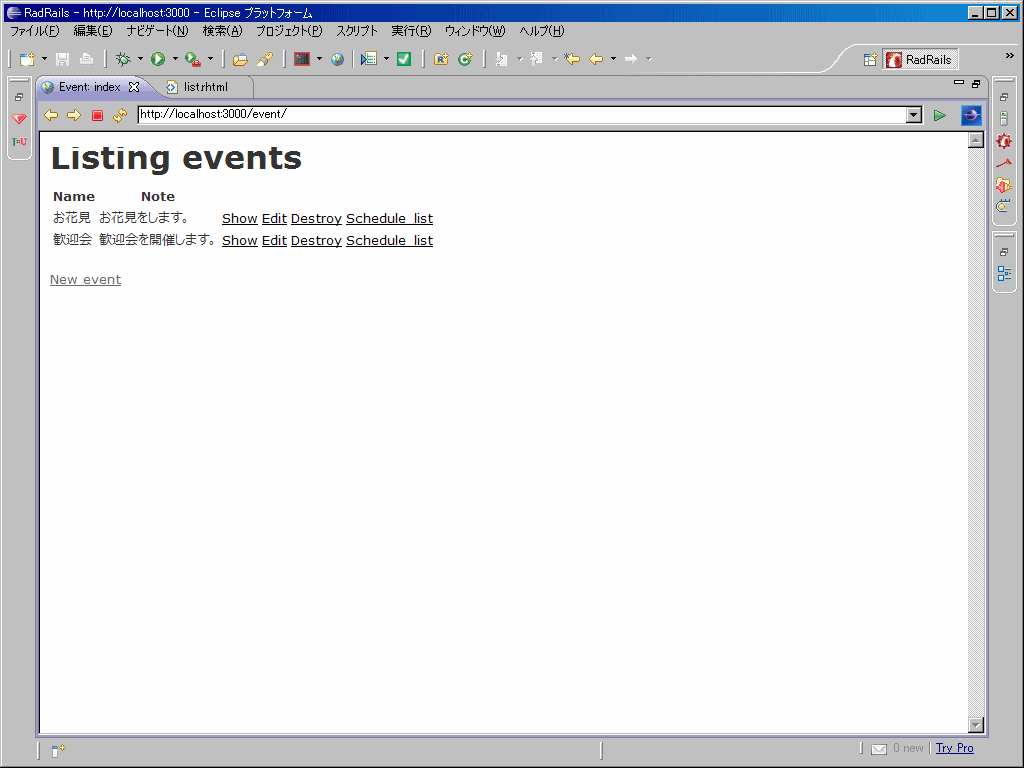Click the Save disk toolbar icon
Image resolution: width=1024 pixels, height=768 pixels.
click(x=62, y=59)
